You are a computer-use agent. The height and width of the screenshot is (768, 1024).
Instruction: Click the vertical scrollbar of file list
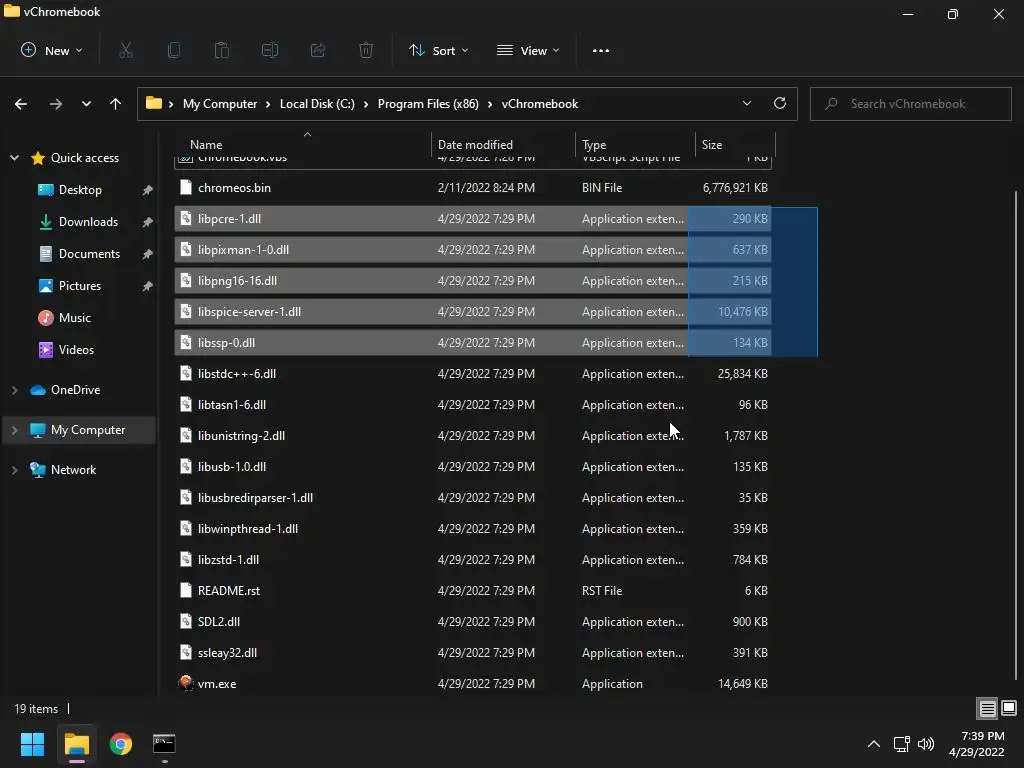click(x=1016, y=434)
